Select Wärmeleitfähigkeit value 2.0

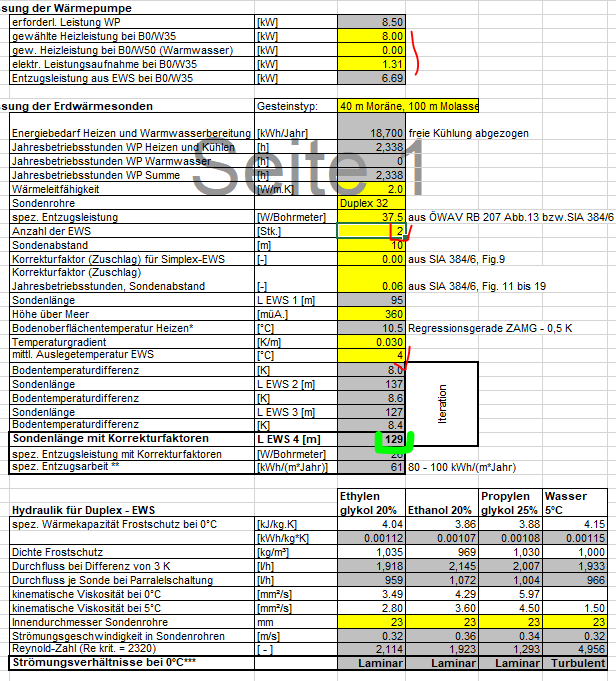click(x=371, y=189)
